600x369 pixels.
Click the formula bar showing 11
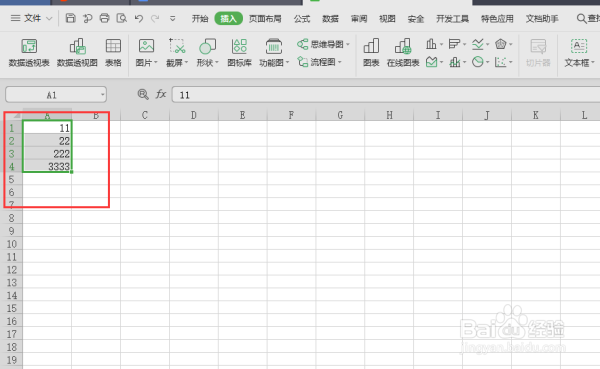pyautogui.click(x=386, y=95)
